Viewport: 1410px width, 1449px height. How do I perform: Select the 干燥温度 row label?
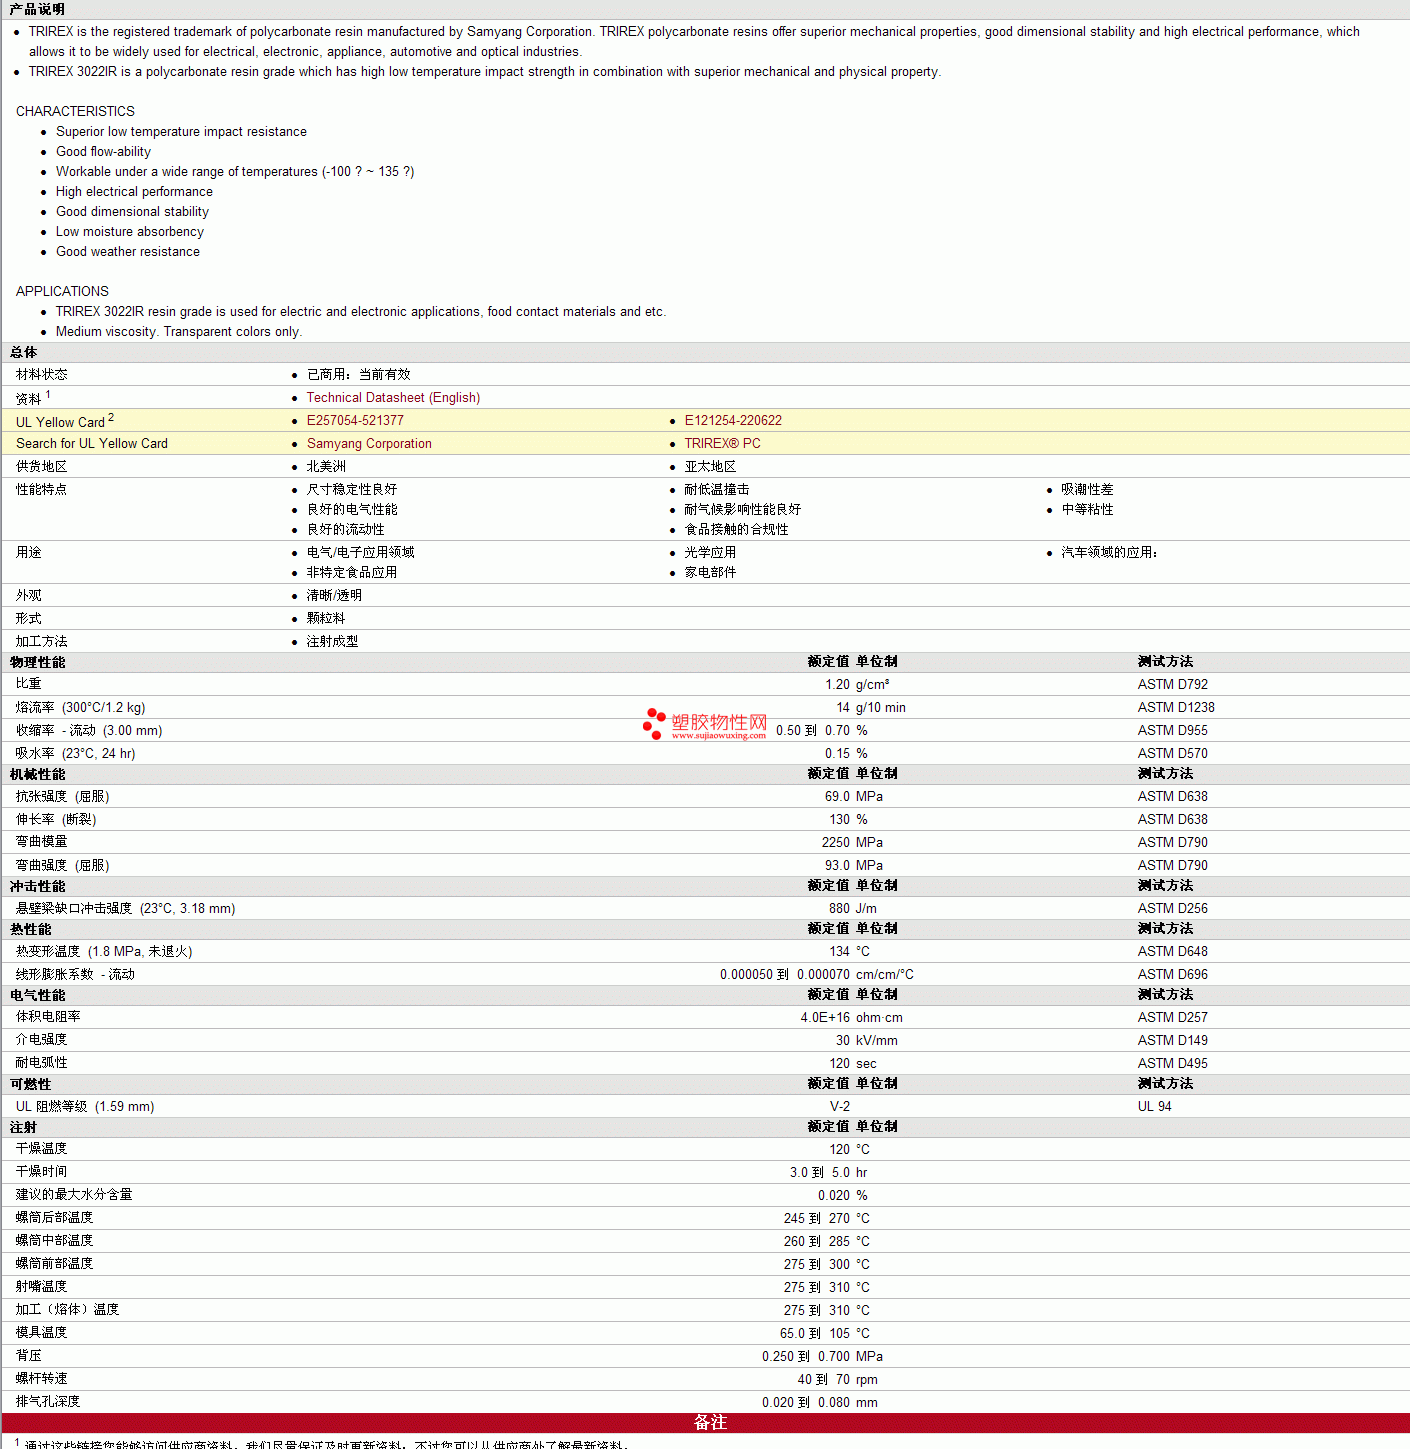[x=42, y=1149]
